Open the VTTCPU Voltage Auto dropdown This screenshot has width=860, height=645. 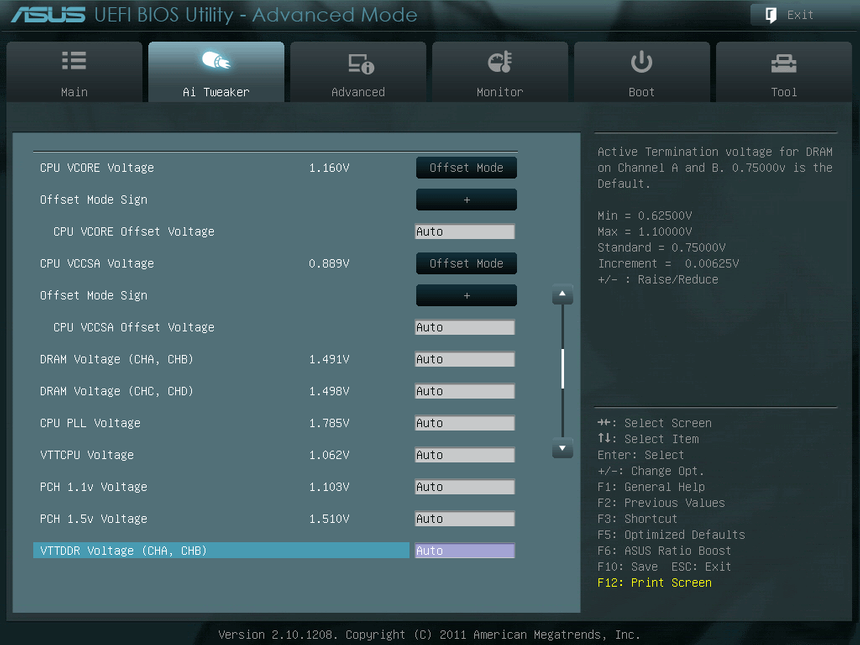click(x=464, y=455)
